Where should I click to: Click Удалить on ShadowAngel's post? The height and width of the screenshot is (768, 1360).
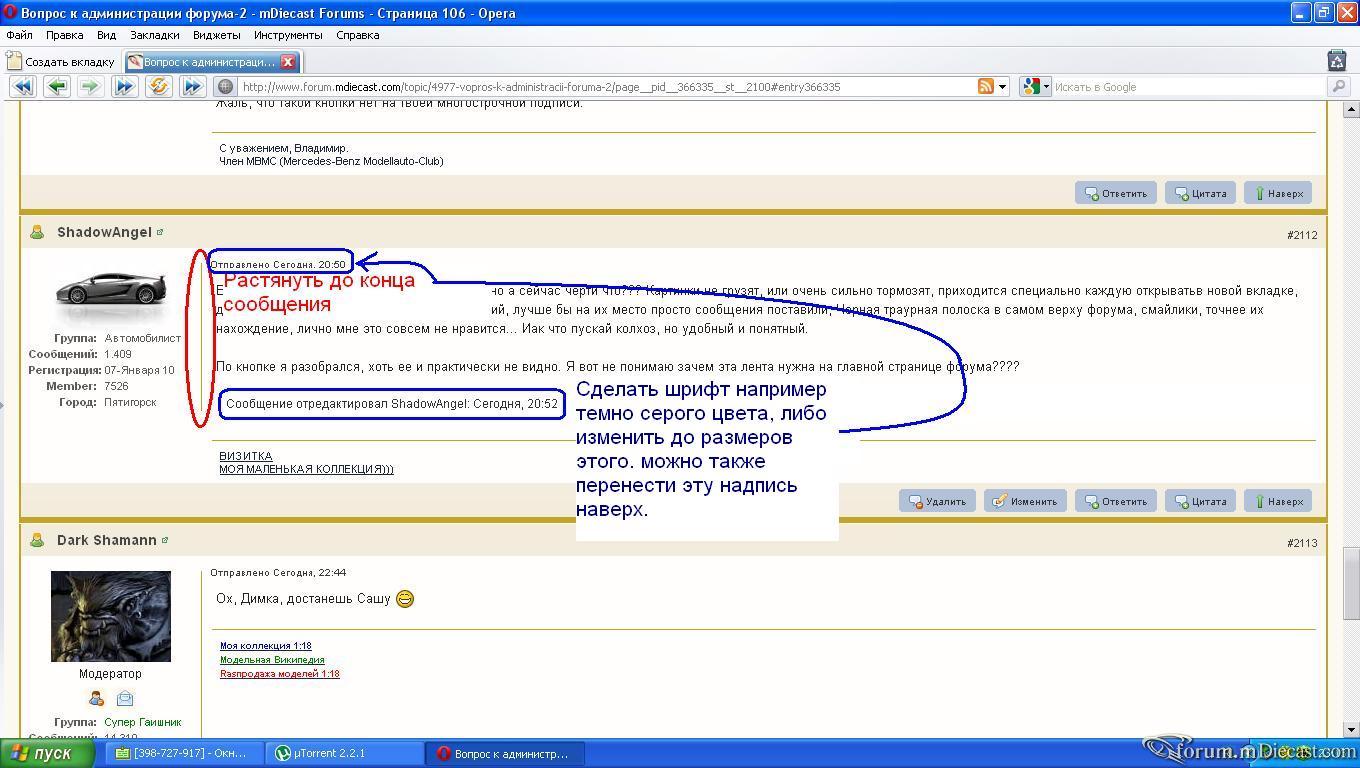tap(937, 501)
